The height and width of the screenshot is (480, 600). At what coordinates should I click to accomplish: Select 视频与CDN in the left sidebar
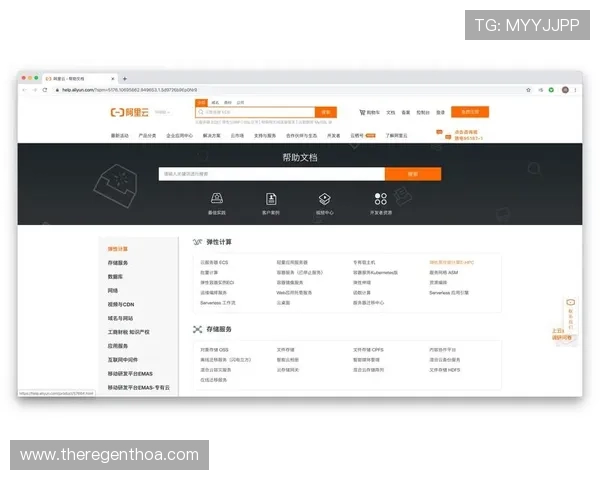coord(120,304)
